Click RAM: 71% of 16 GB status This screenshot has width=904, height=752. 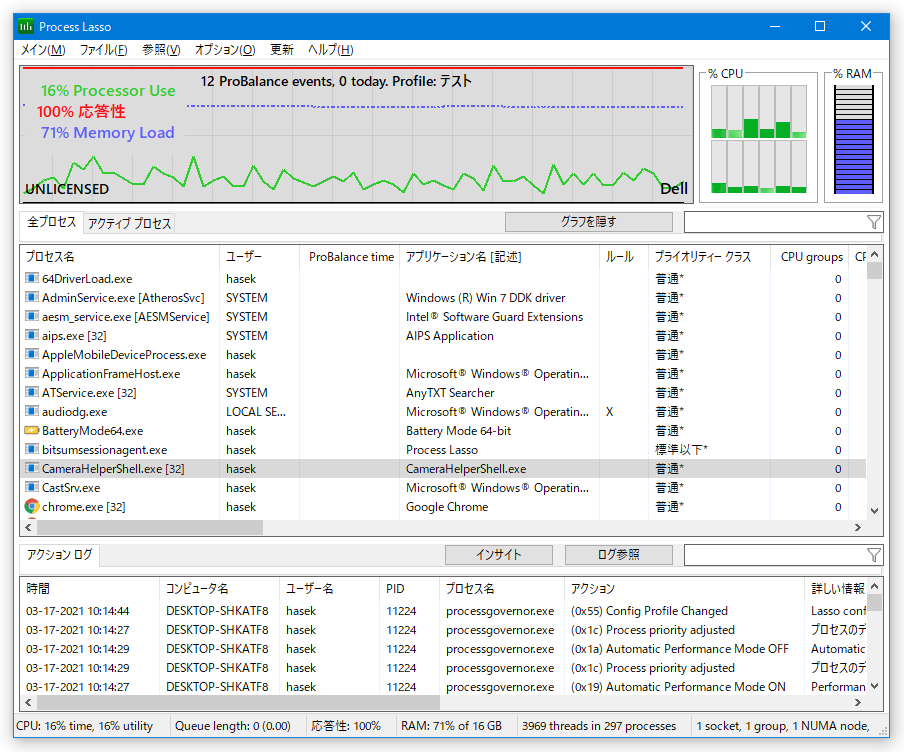451,726
